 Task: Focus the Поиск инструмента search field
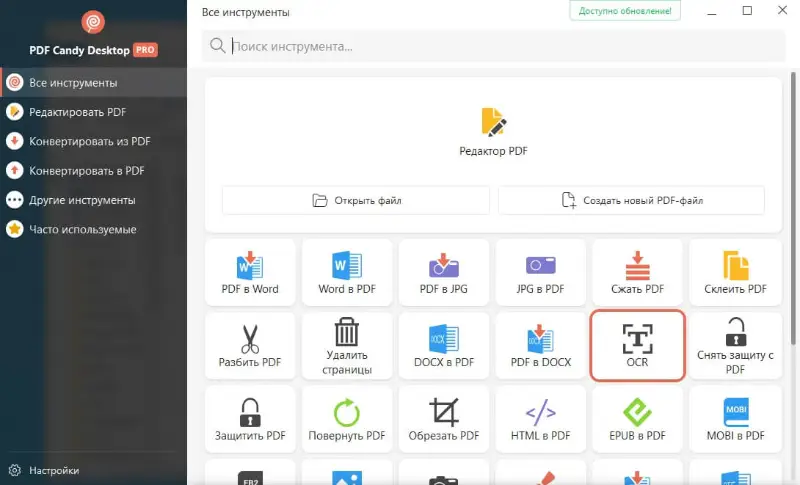pos(493,46)
